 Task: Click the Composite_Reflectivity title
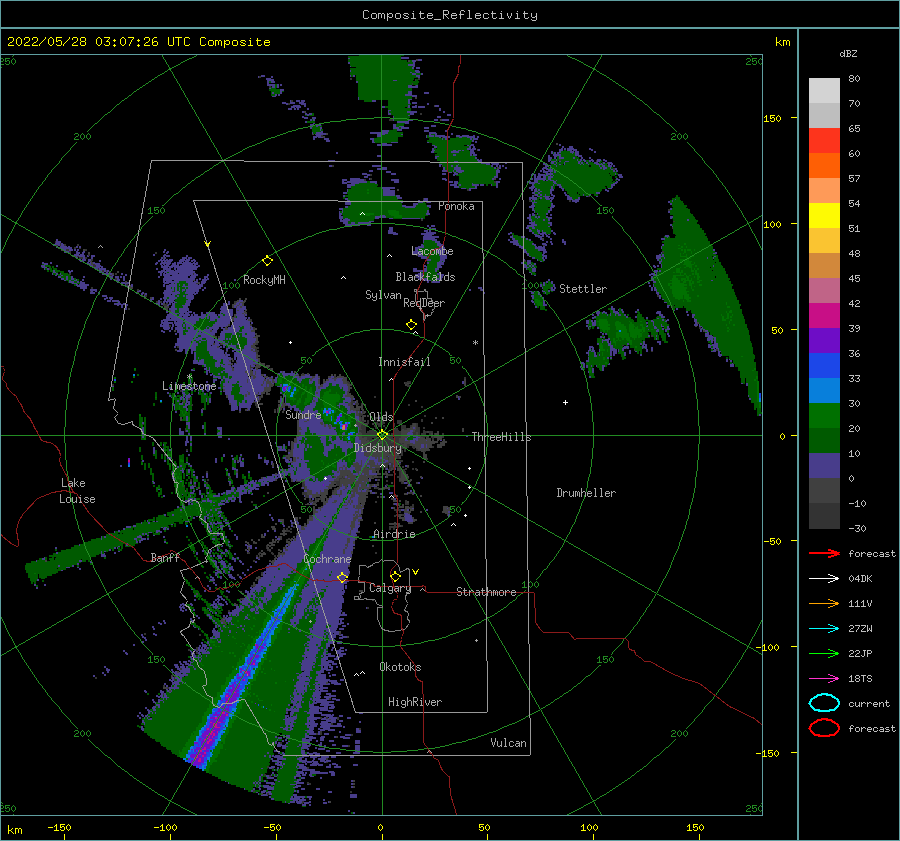tap(450, 15)
